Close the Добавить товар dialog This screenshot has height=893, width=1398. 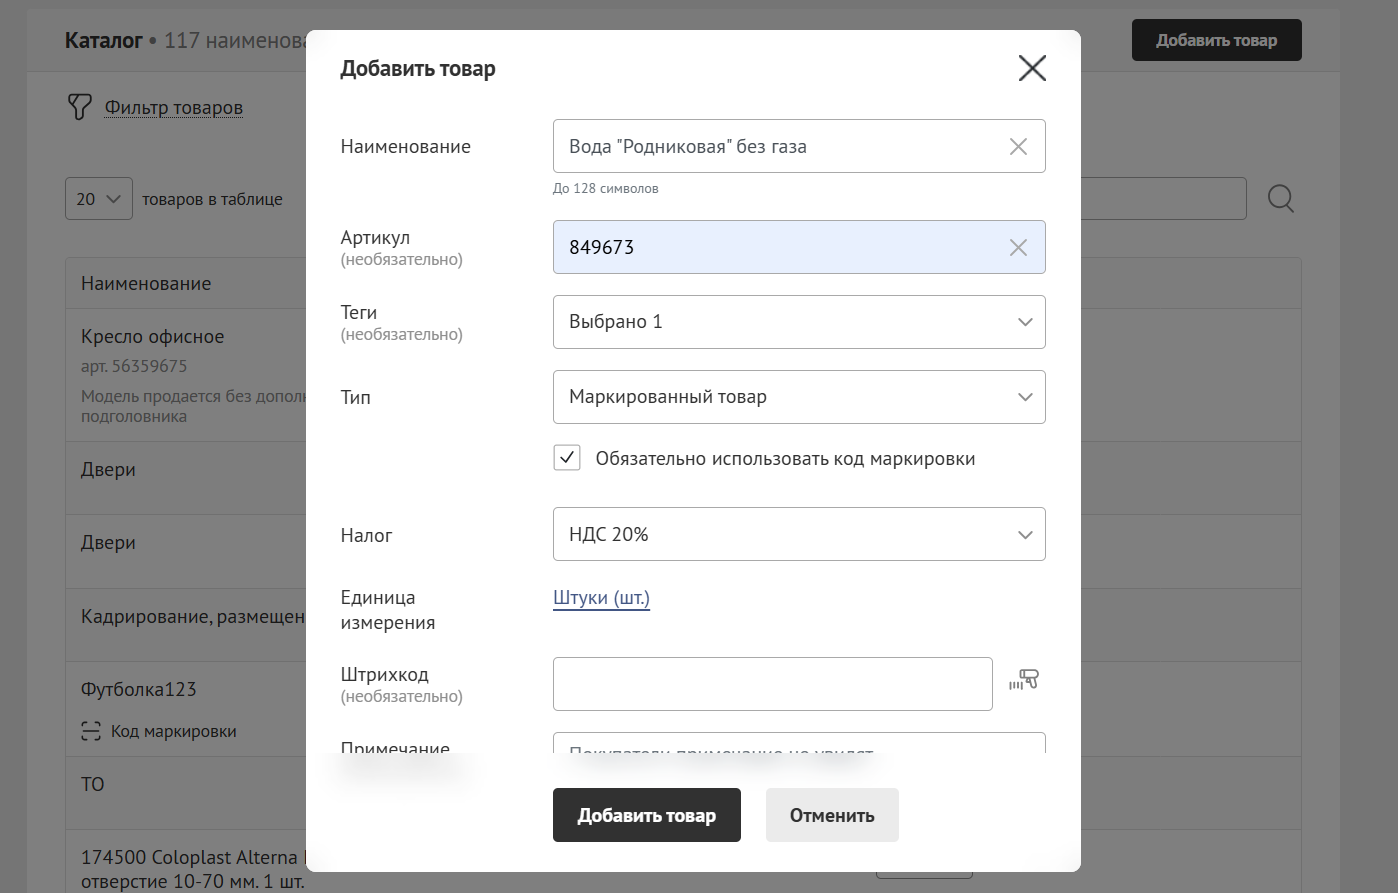click(1031, 68)
